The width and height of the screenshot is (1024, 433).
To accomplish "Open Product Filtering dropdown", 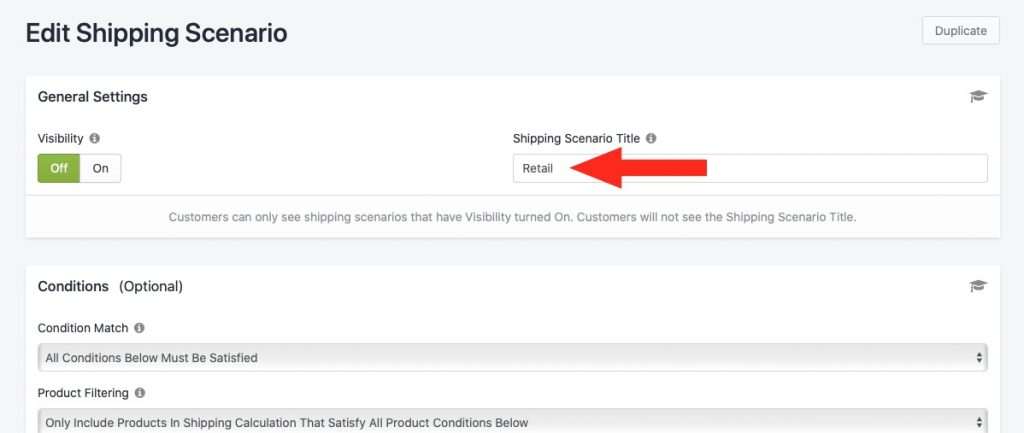I will pyautogui.click(x=513, y=422).
